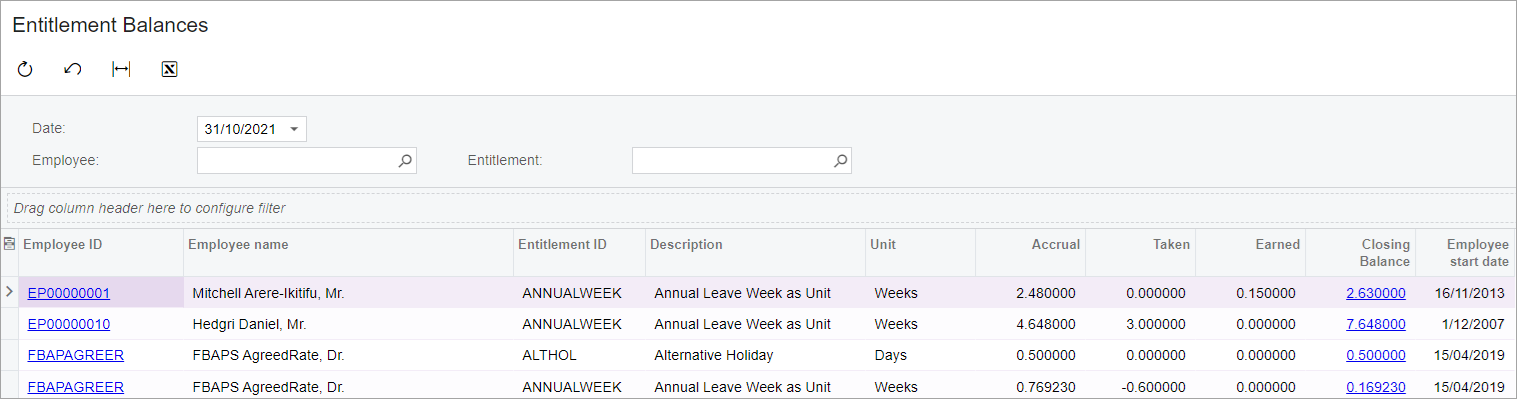Expand the Date dropdown arrow
1517x399 pixels.
[294, 129]
